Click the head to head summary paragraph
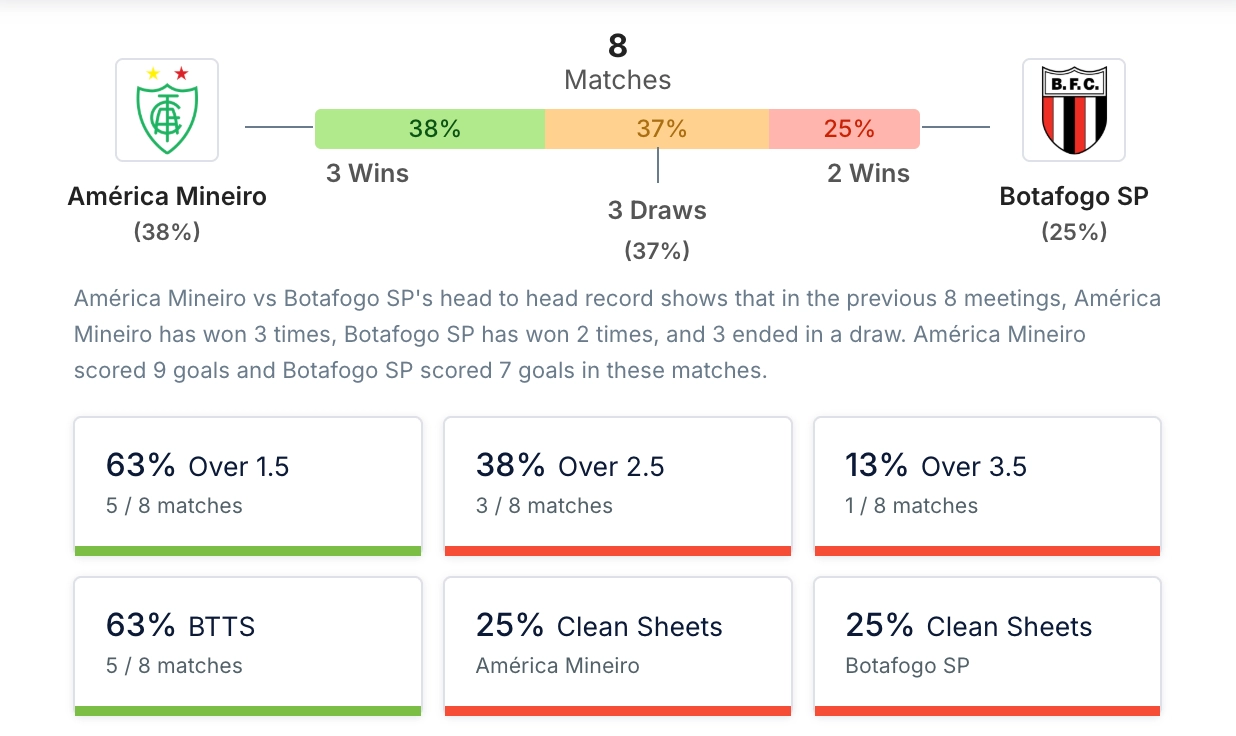The width and height of the screenshot is (1236, 736). pyautogui.click(x=617, y=335)
